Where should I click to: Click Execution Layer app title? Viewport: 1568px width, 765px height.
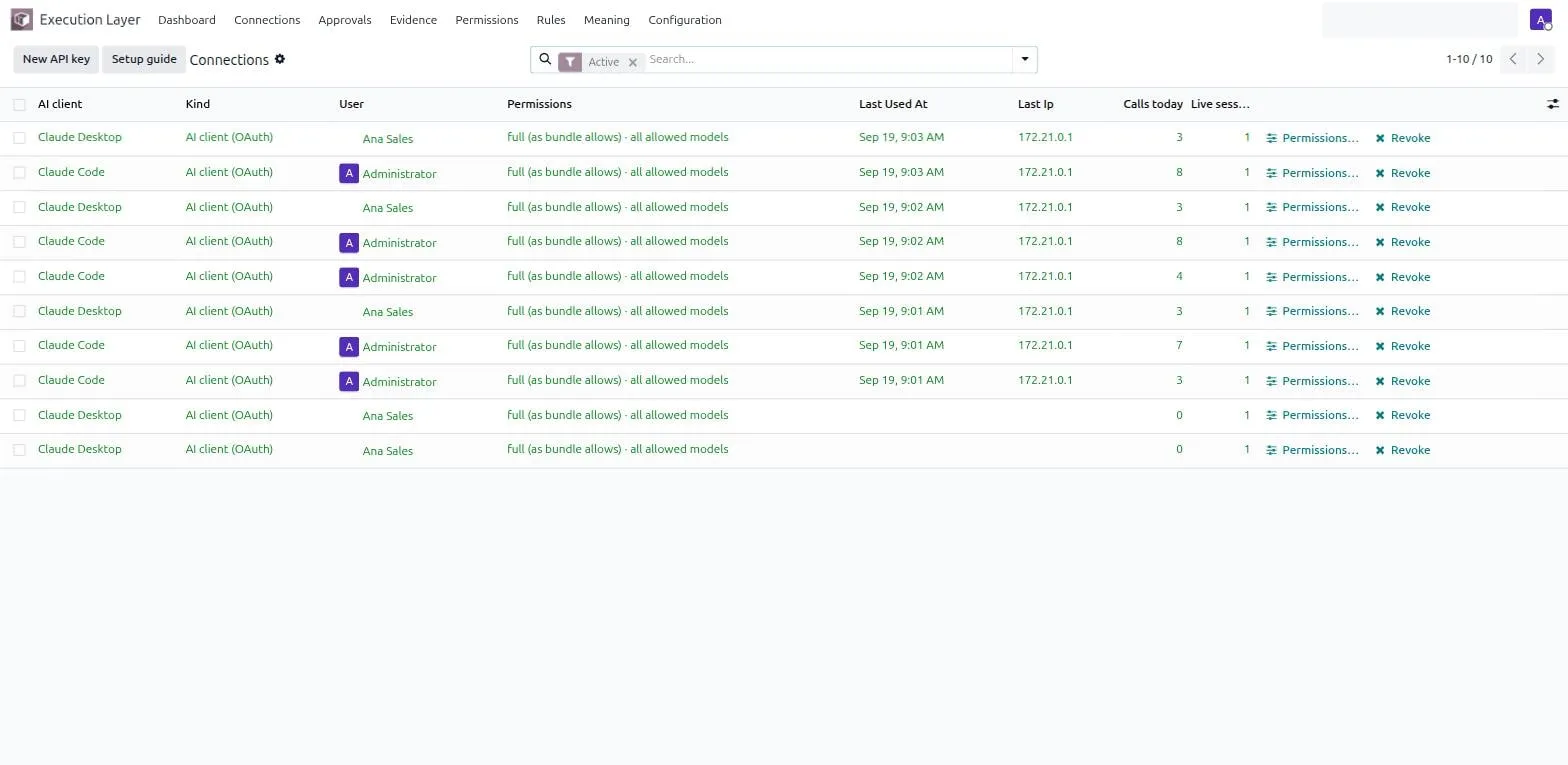point(90,20)
